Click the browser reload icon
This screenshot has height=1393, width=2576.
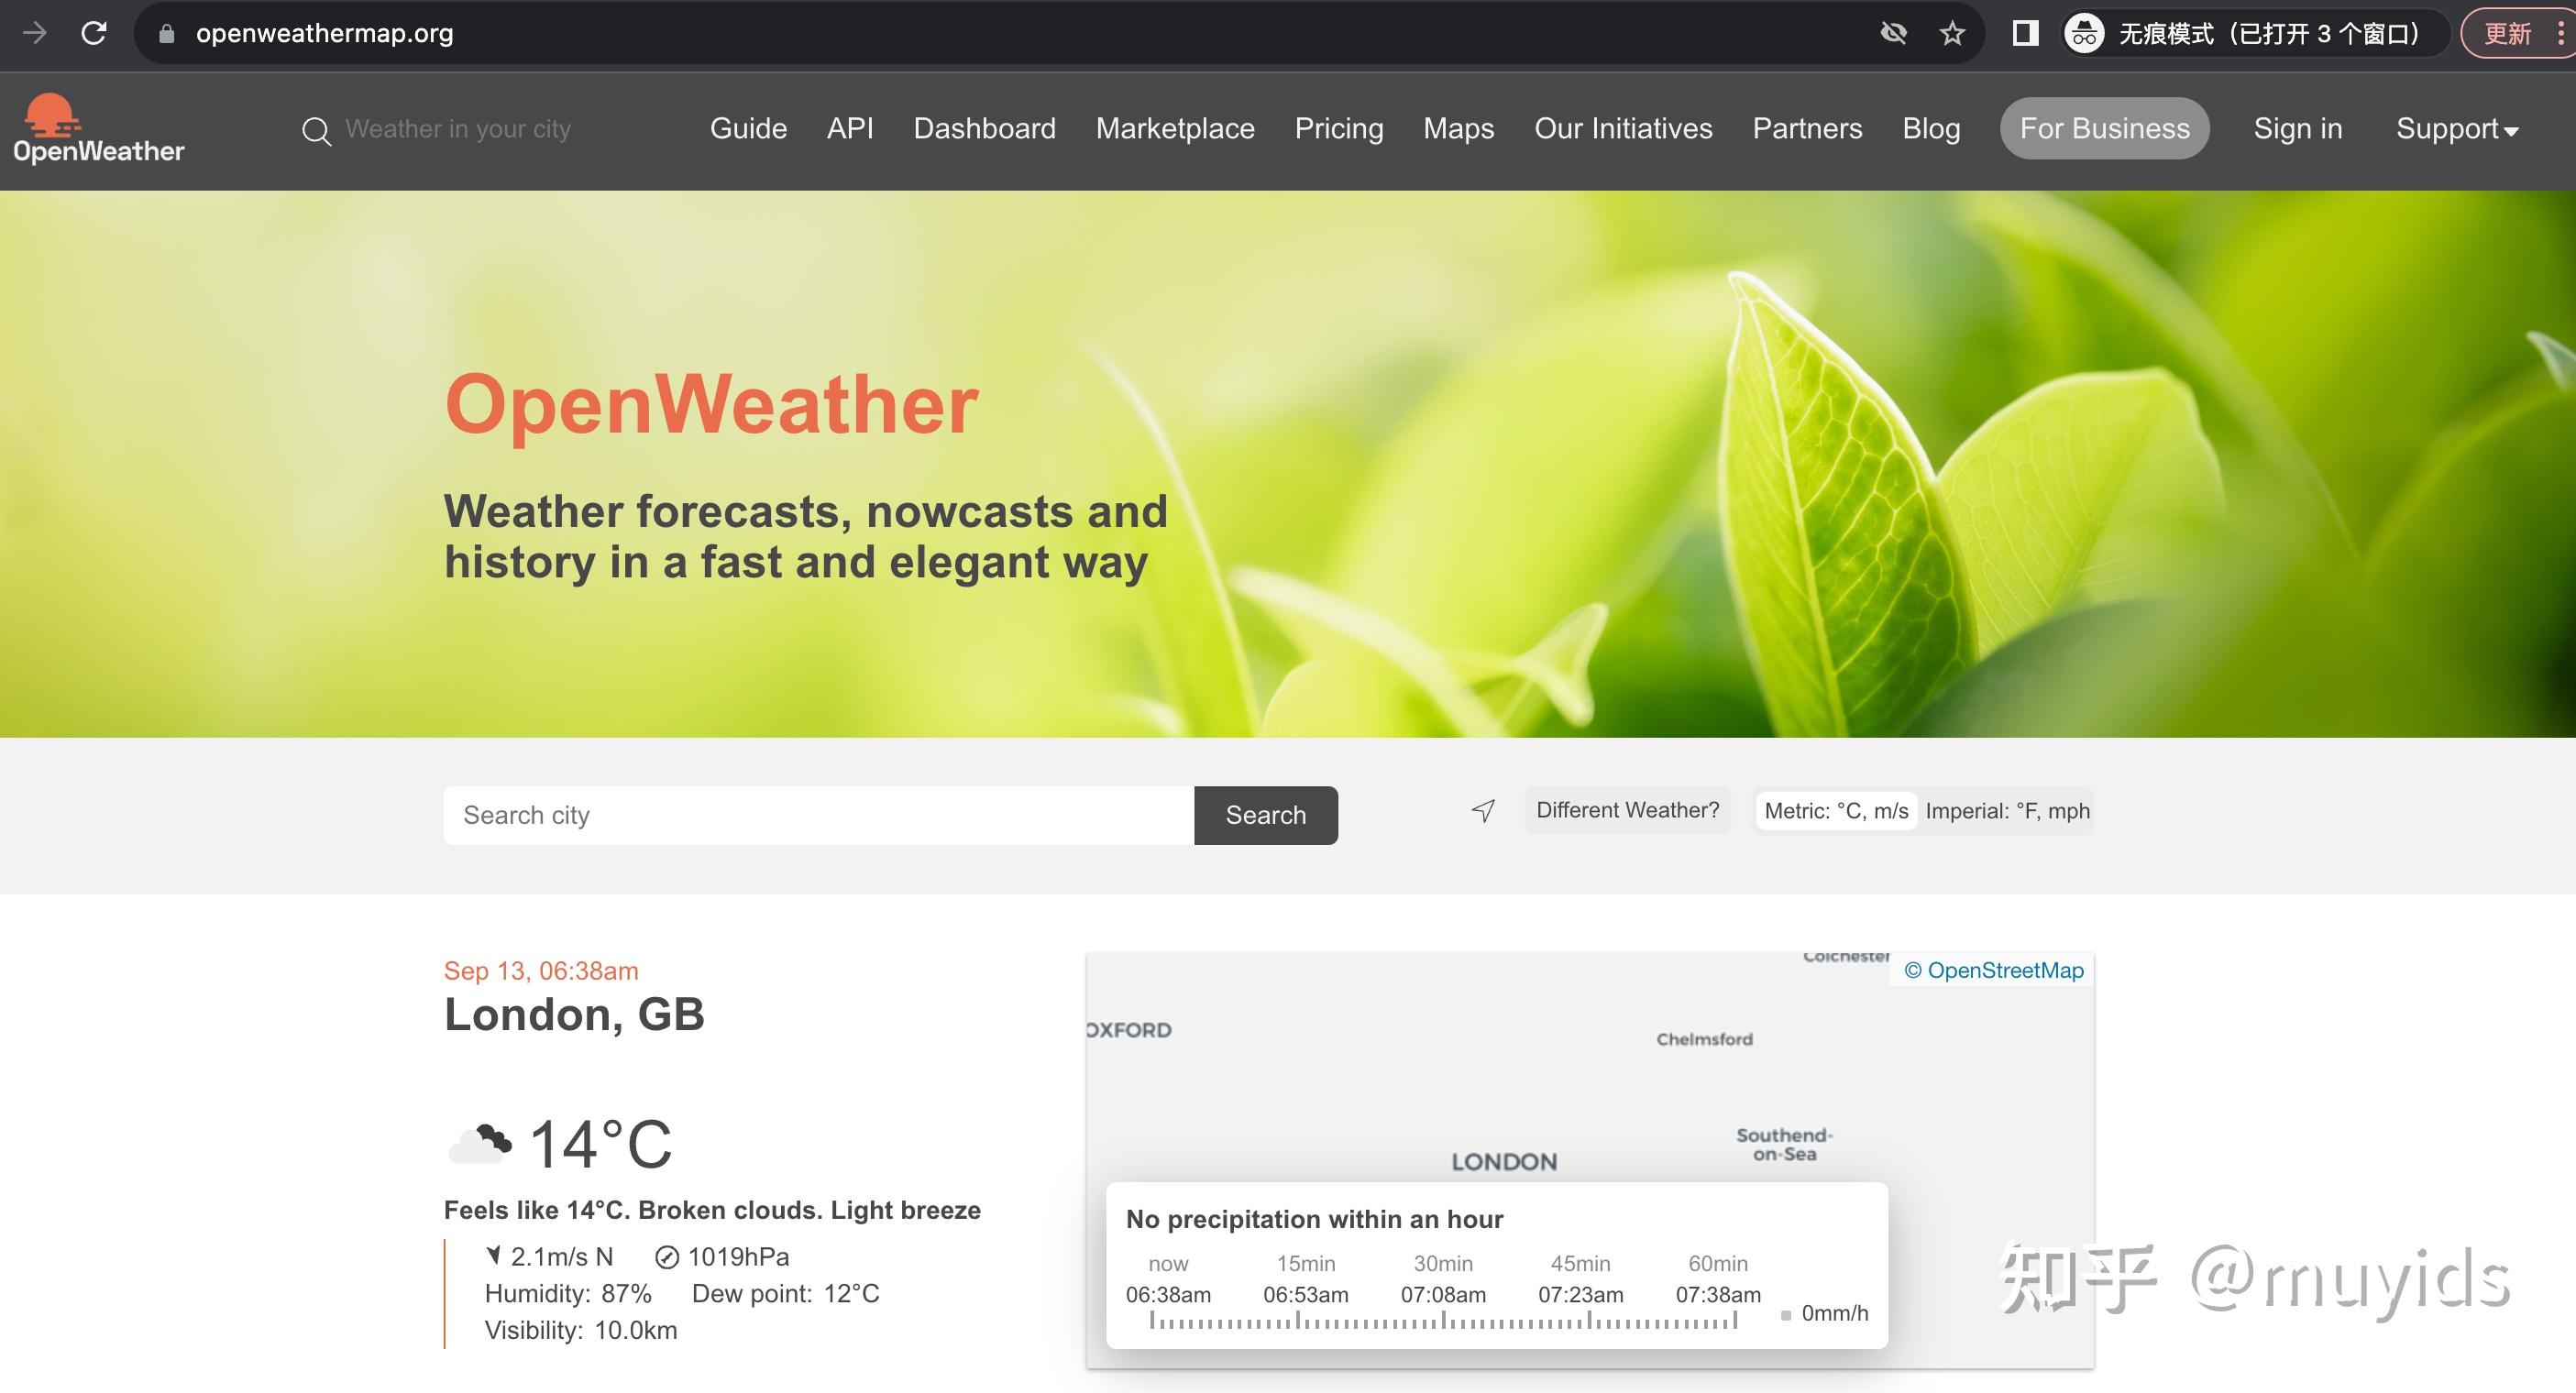pyautogui.click(x=94, y=32)
